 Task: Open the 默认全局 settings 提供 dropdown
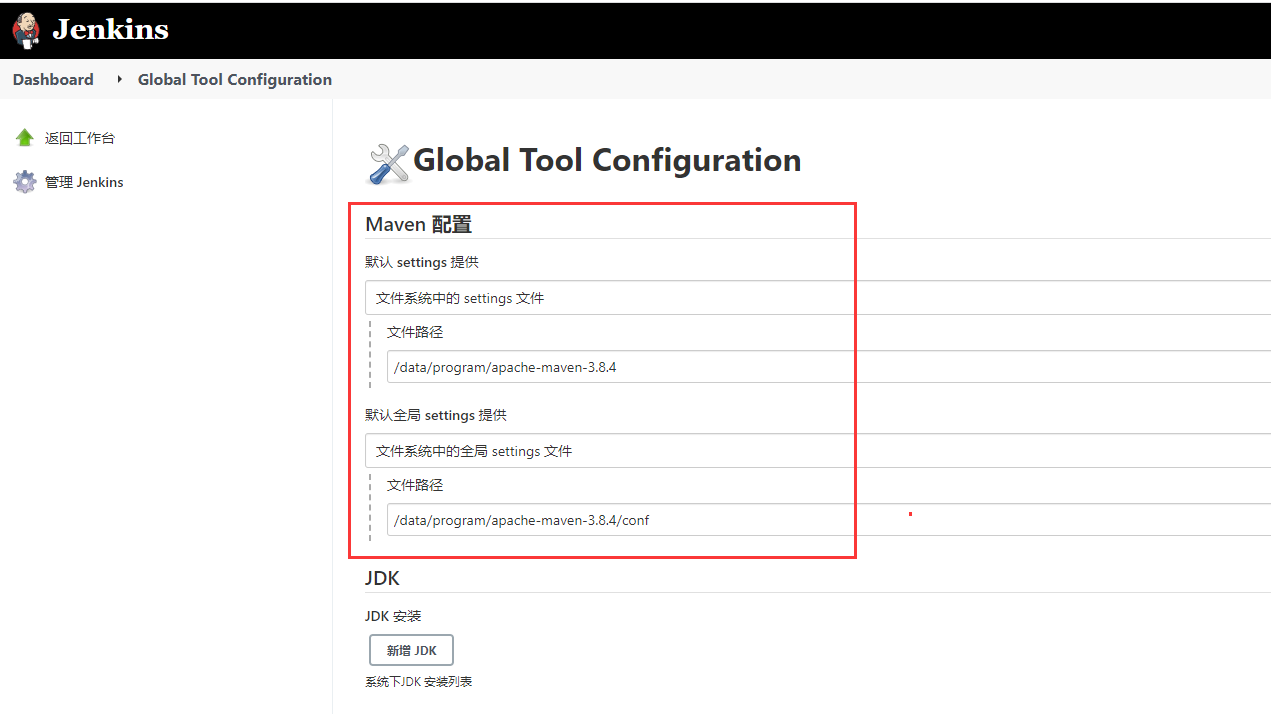click(816, 451)
